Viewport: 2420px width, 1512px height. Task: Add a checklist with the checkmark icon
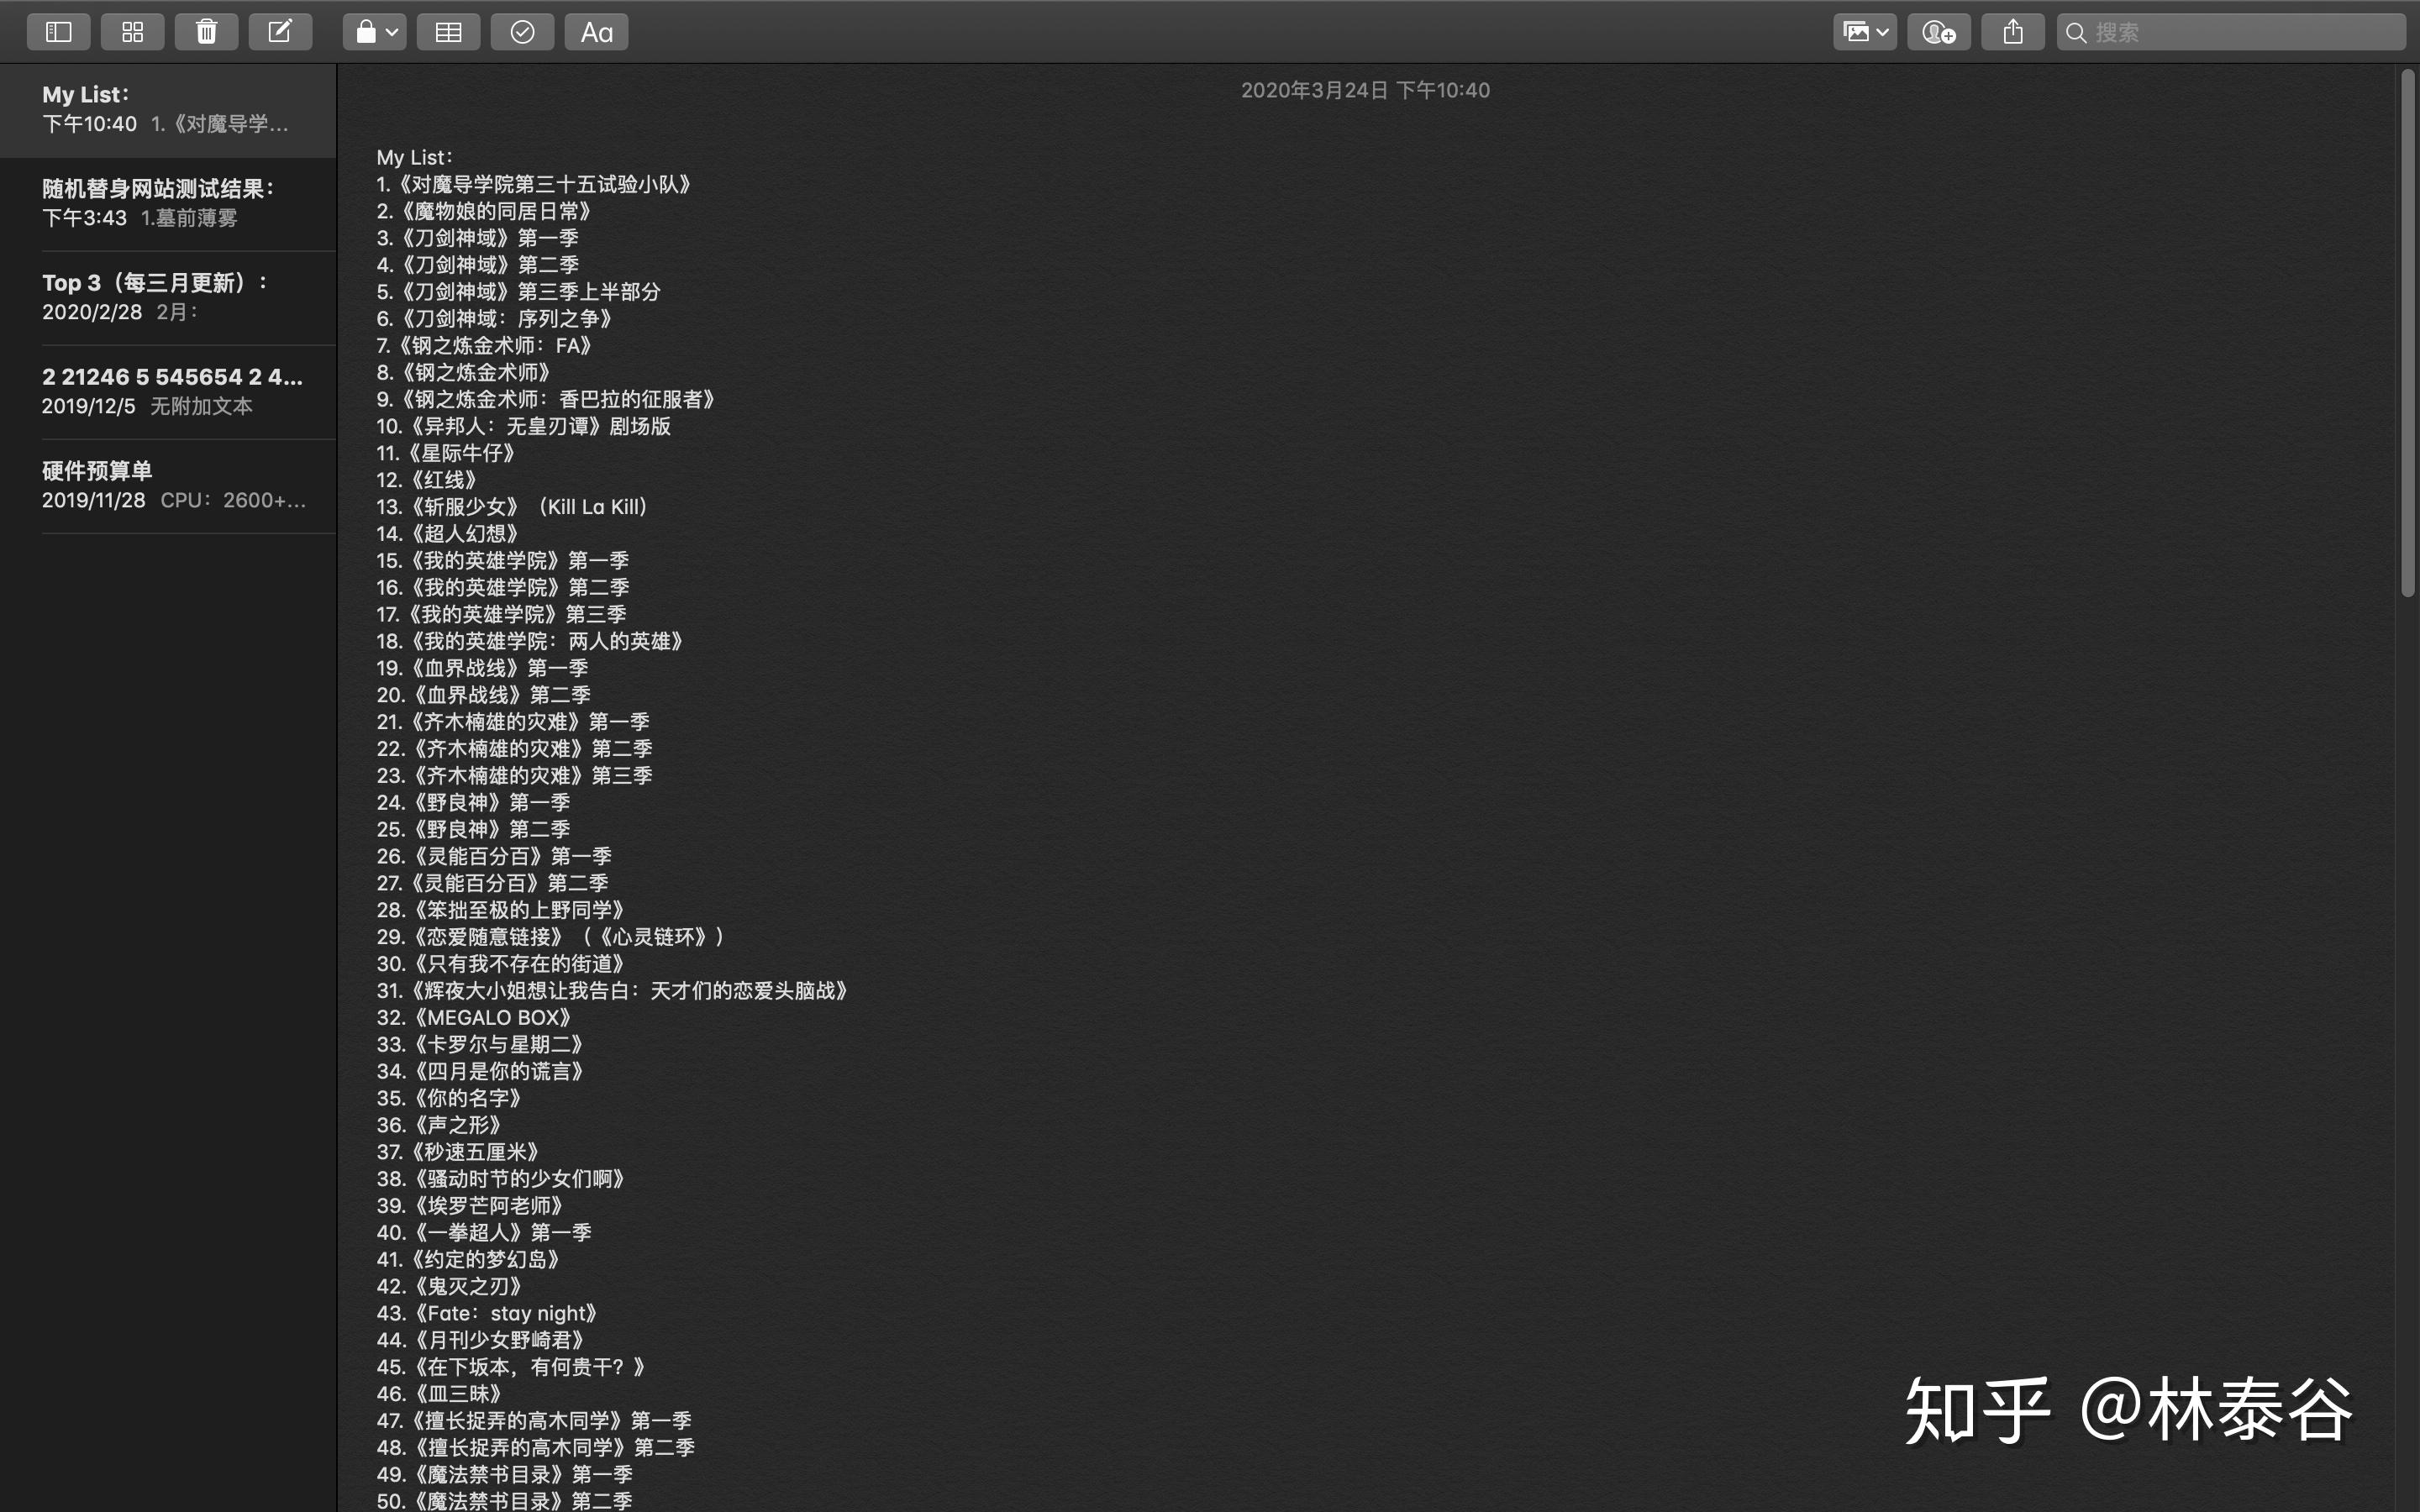[522, 32]
